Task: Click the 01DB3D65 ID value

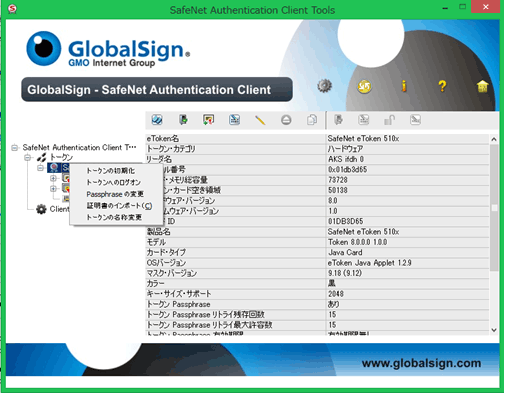Action: tap(345, 221)
